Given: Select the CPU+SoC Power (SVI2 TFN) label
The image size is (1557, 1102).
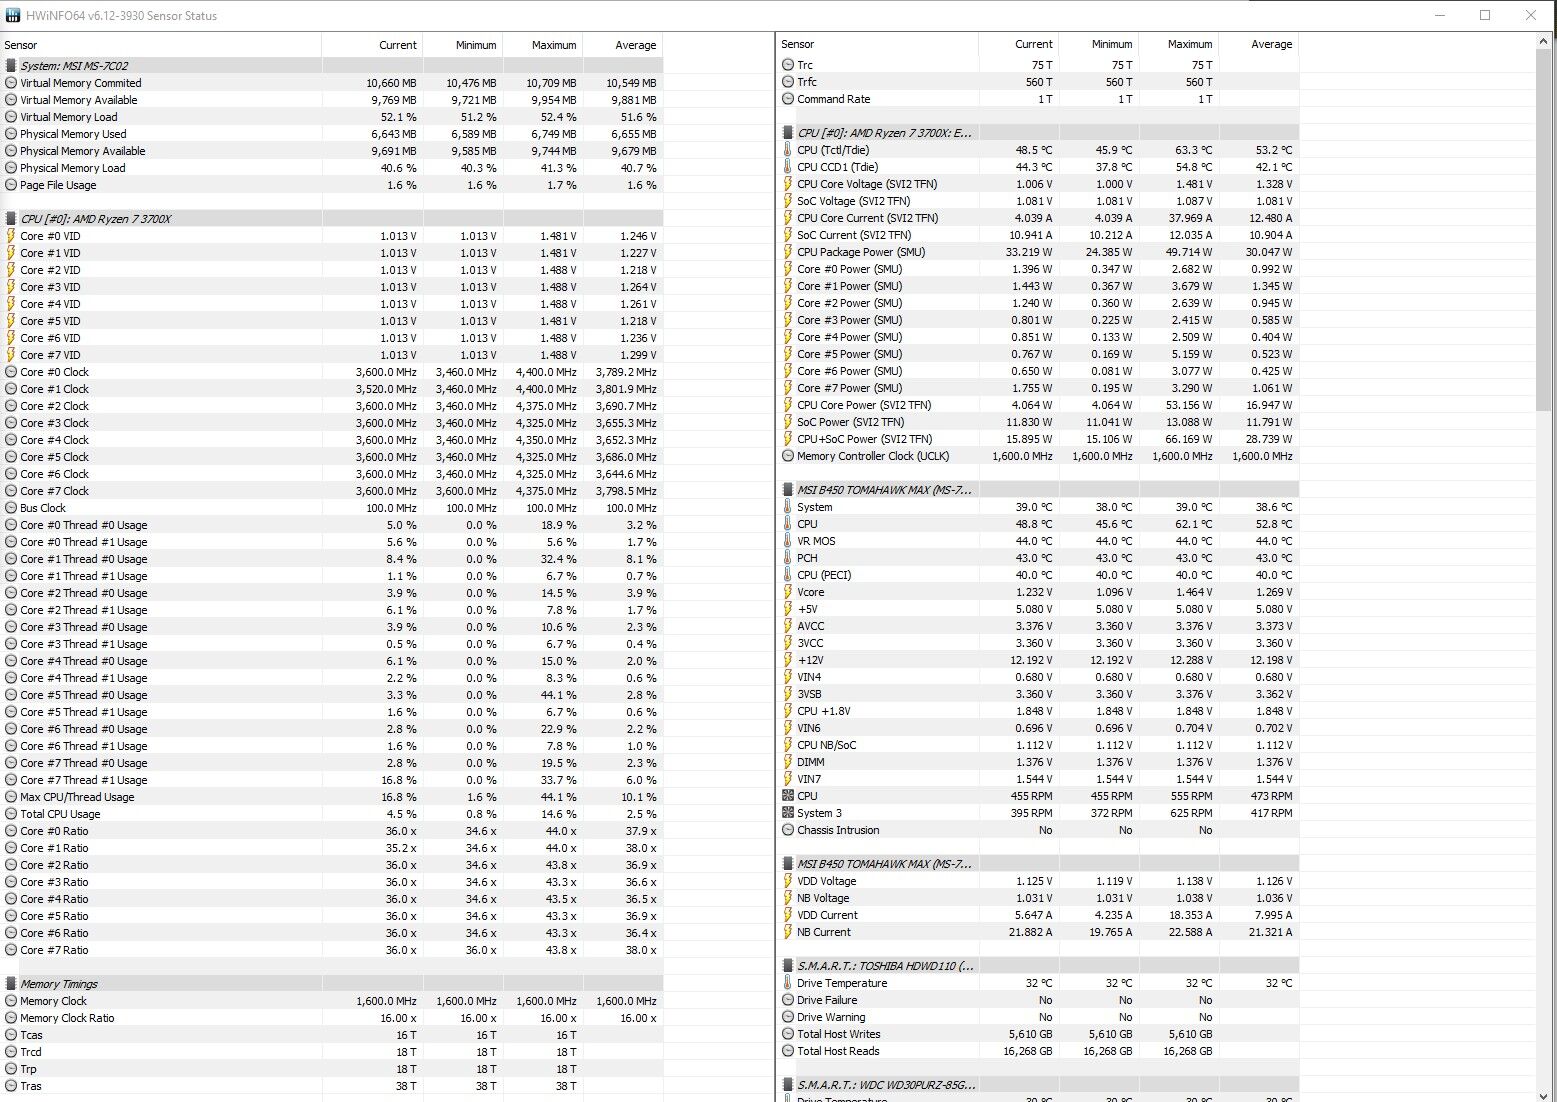Looking at the screenshot, I should click(x=865, y=439).
